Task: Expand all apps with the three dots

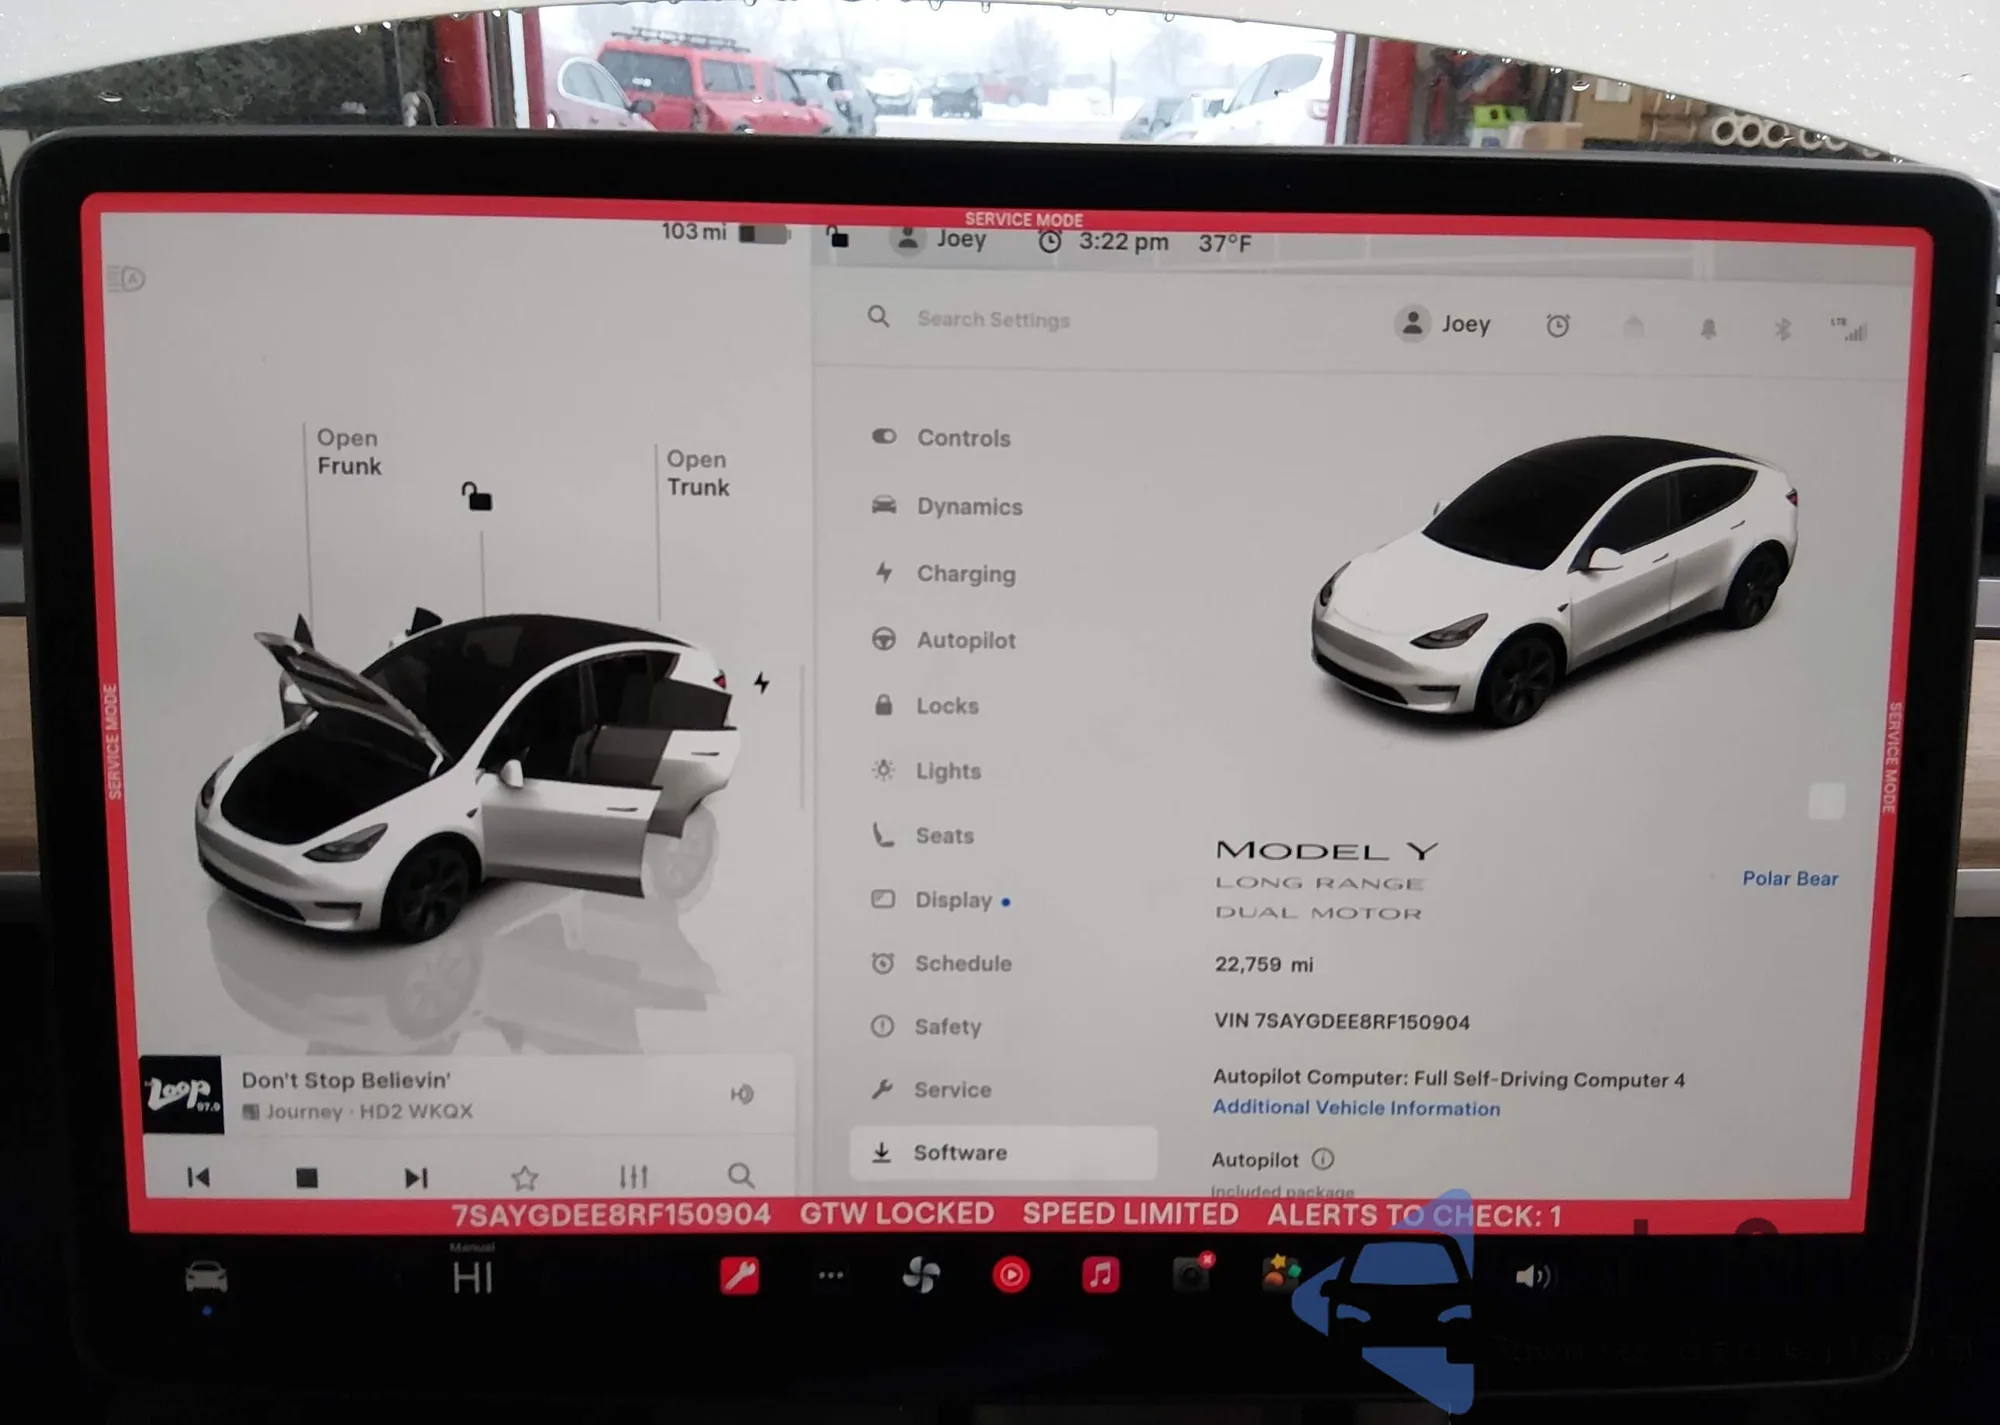Action: point(830,1275)
